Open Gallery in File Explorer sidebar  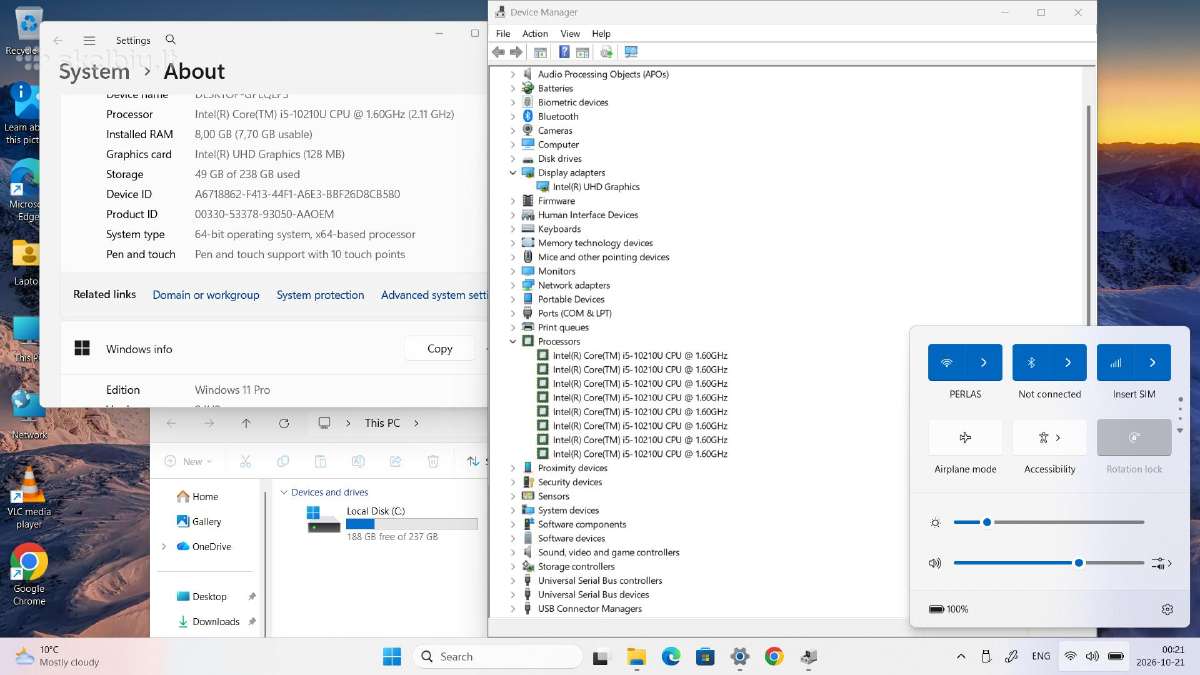[x=199, y=521]
